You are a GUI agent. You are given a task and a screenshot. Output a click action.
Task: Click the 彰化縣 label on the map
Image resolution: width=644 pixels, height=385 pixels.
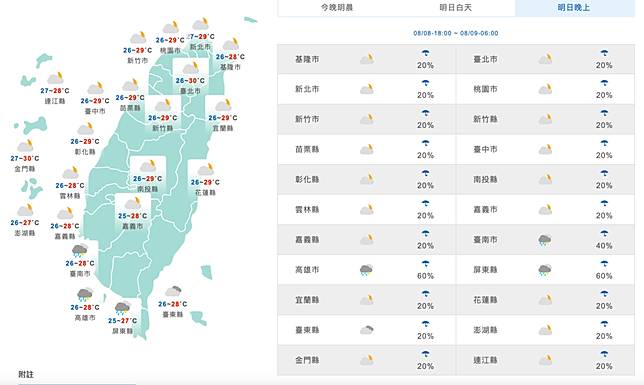coord(85,152)
